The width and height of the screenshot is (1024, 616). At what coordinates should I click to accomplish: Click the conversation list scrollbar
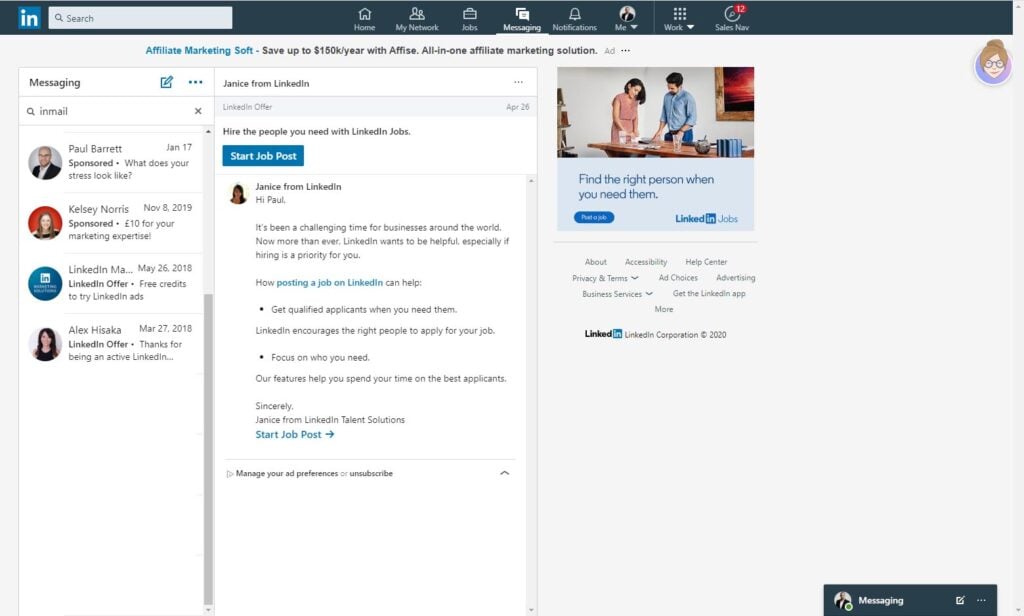coord(208,449)
